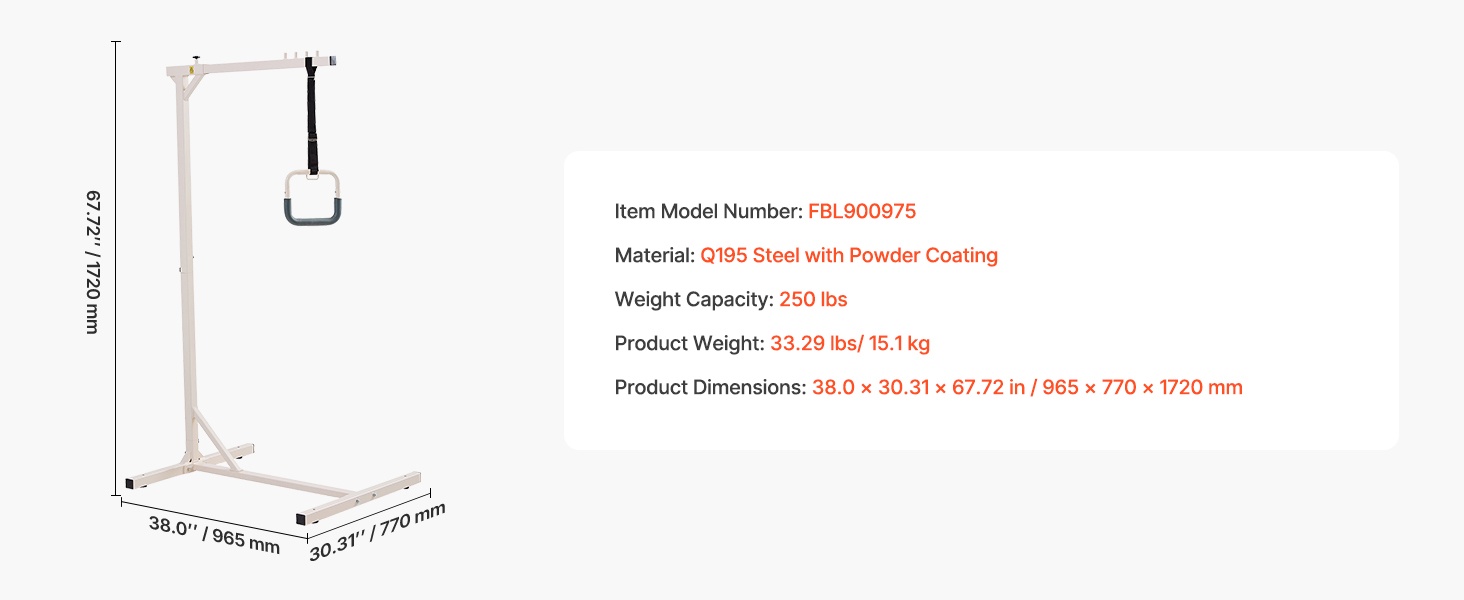Click the Material label
Image resolution: width=1464 pixels, height=600 pixels.
[654, 255]
